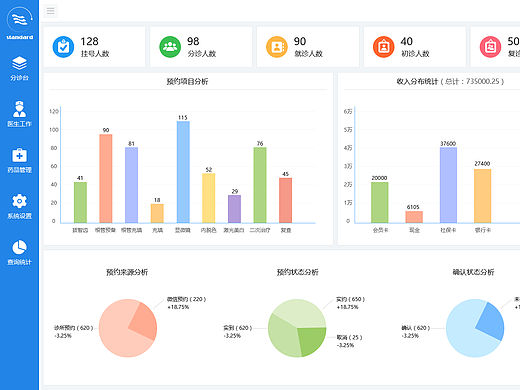520x390 pixels.
Task: Open 系统设置 gear in the sidebar
Action: [19, 207]
